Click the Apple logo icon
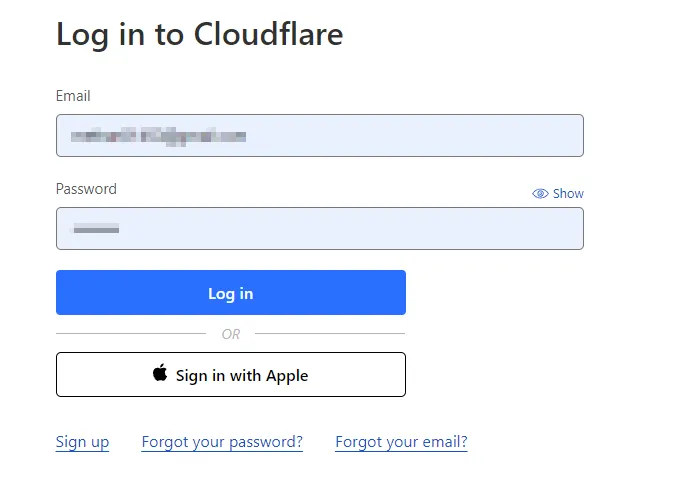The width and height of the screenshot is (678, 478). [160, 374]
